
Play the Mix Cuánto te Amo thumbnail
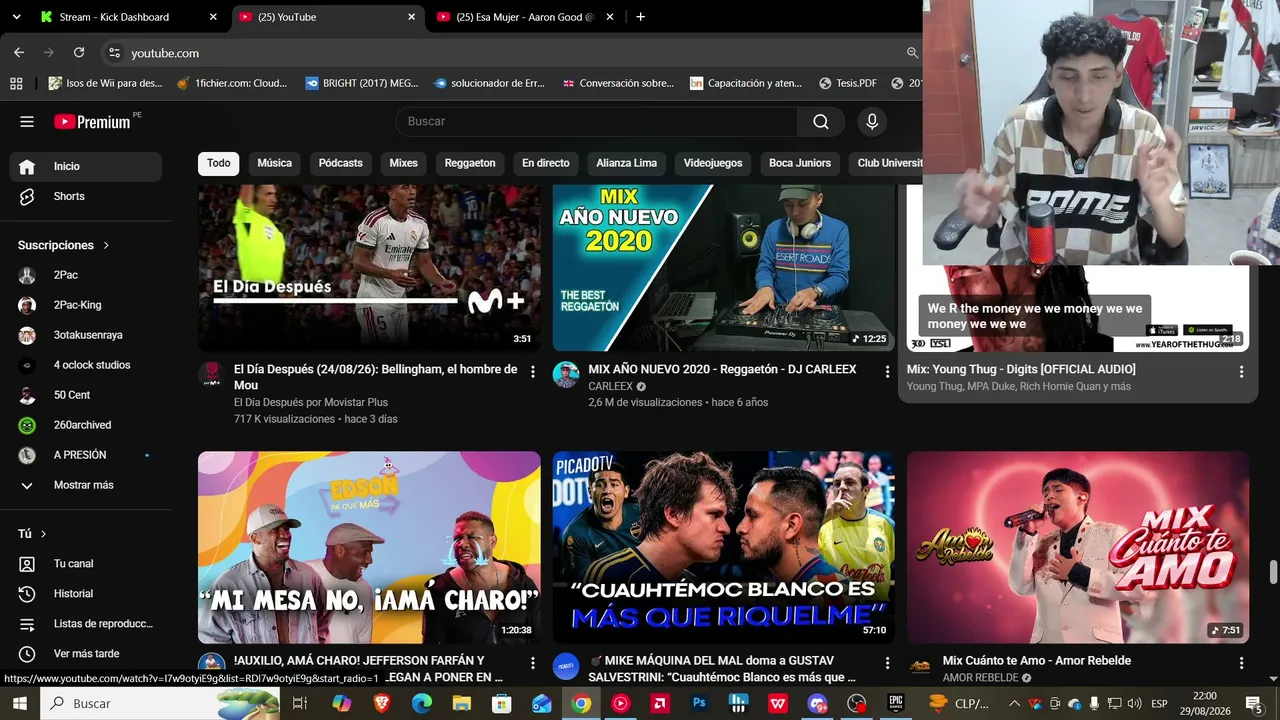coord(1078,548)
